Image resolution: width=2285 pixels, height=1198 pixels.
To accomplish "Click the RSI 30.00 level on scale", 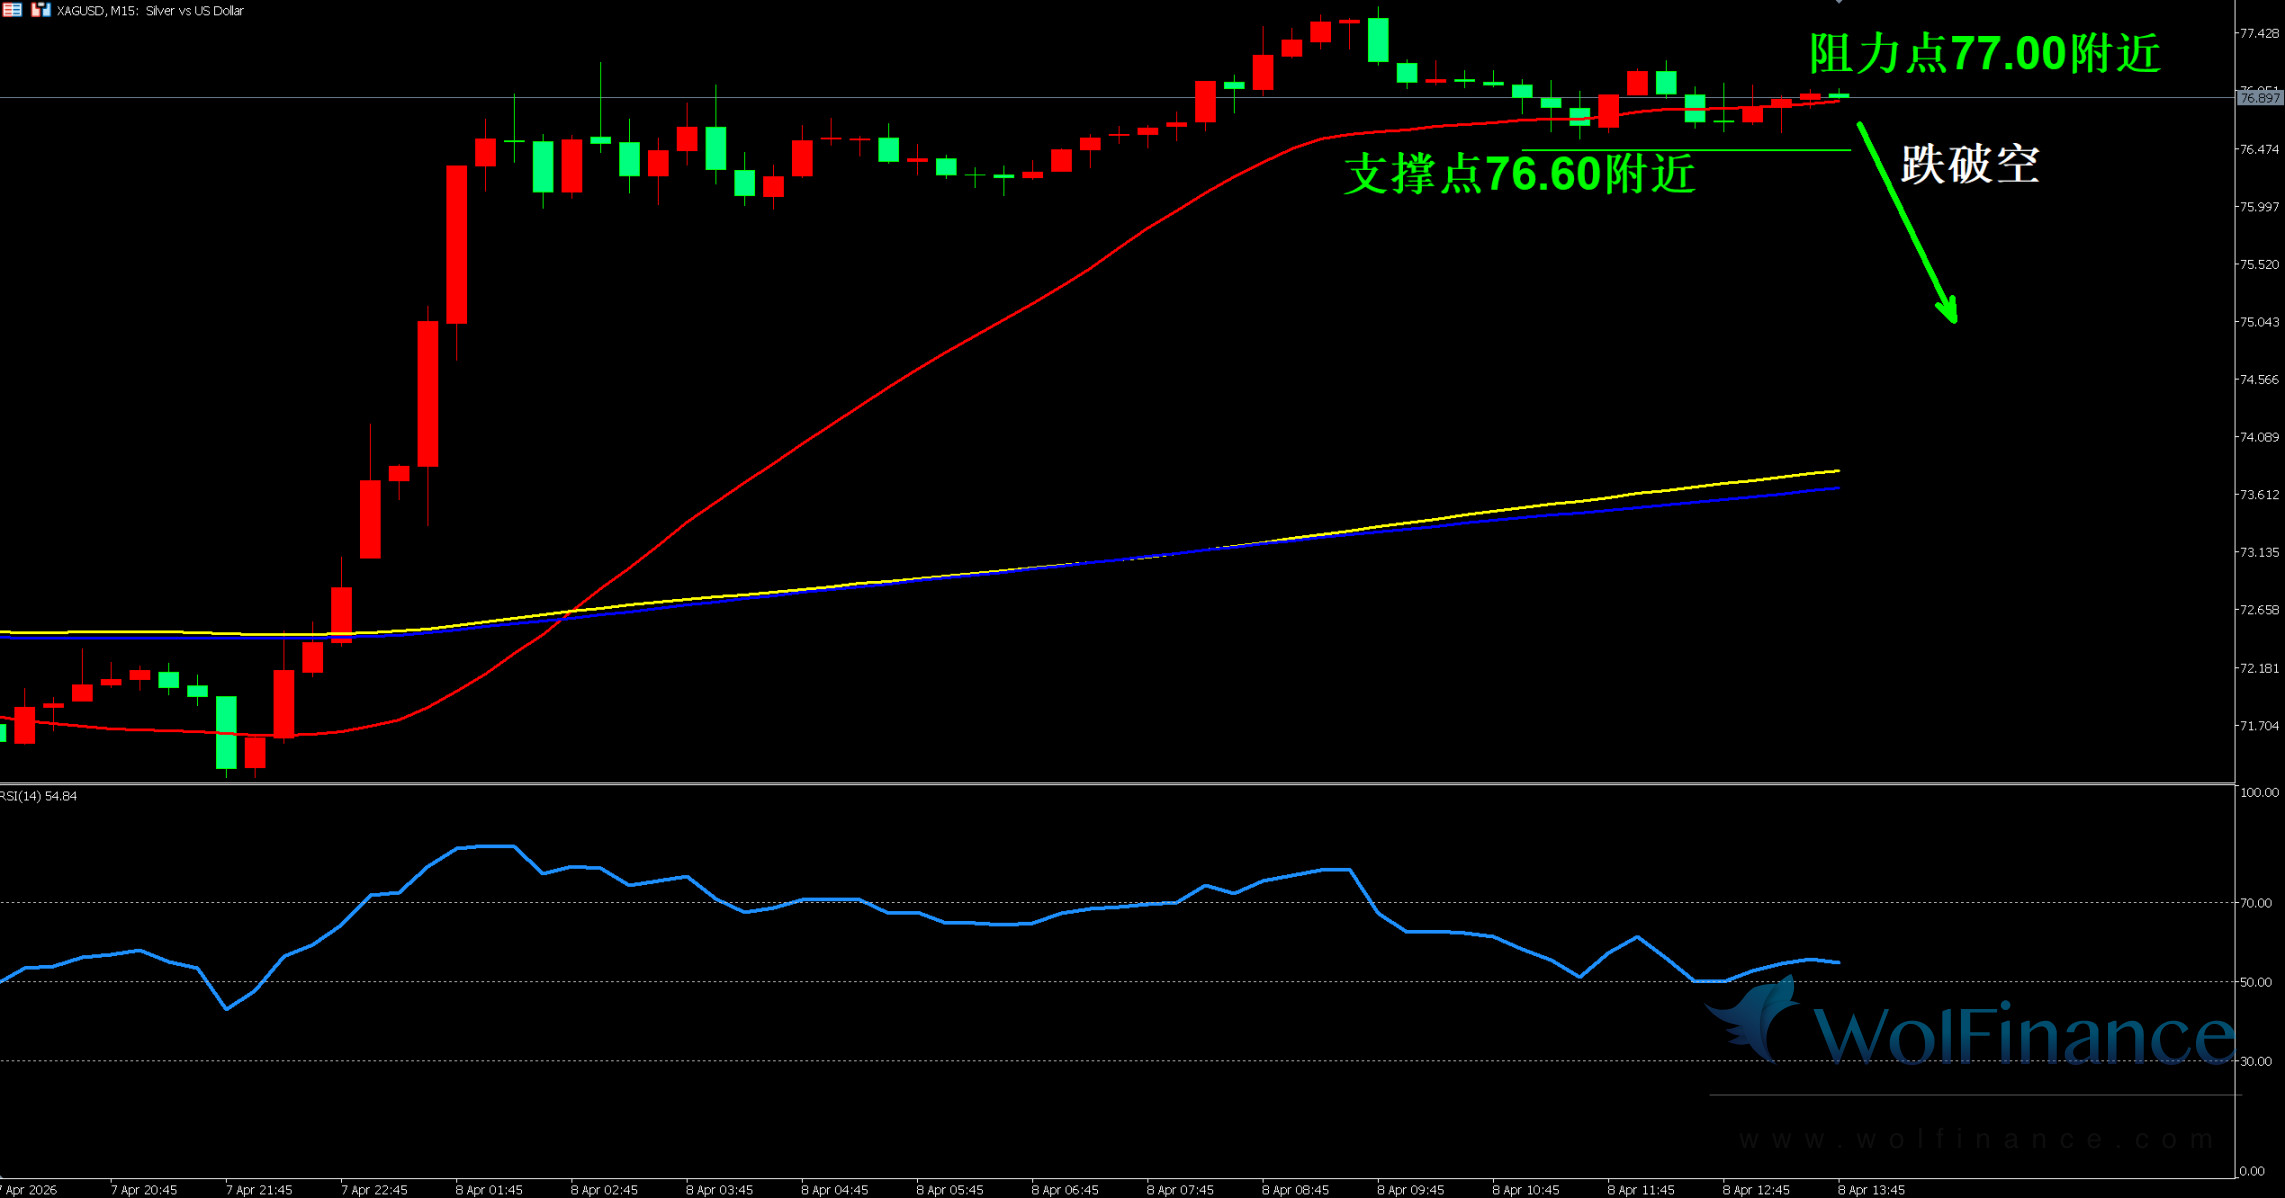I will (x=2256, y=1061).
